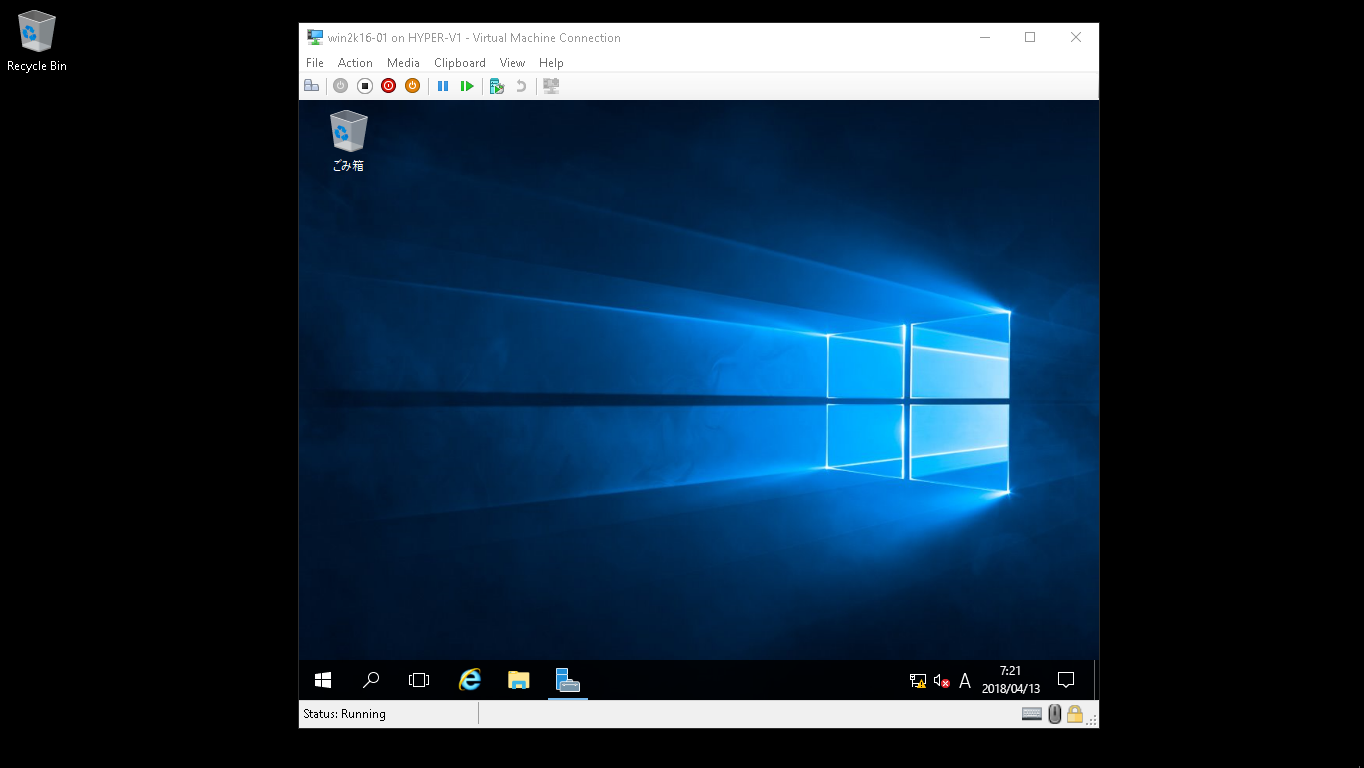Open the Action menu
The width and height of the screenshot is (1364, 768).
pyautogui.click(x=355, y=62)
